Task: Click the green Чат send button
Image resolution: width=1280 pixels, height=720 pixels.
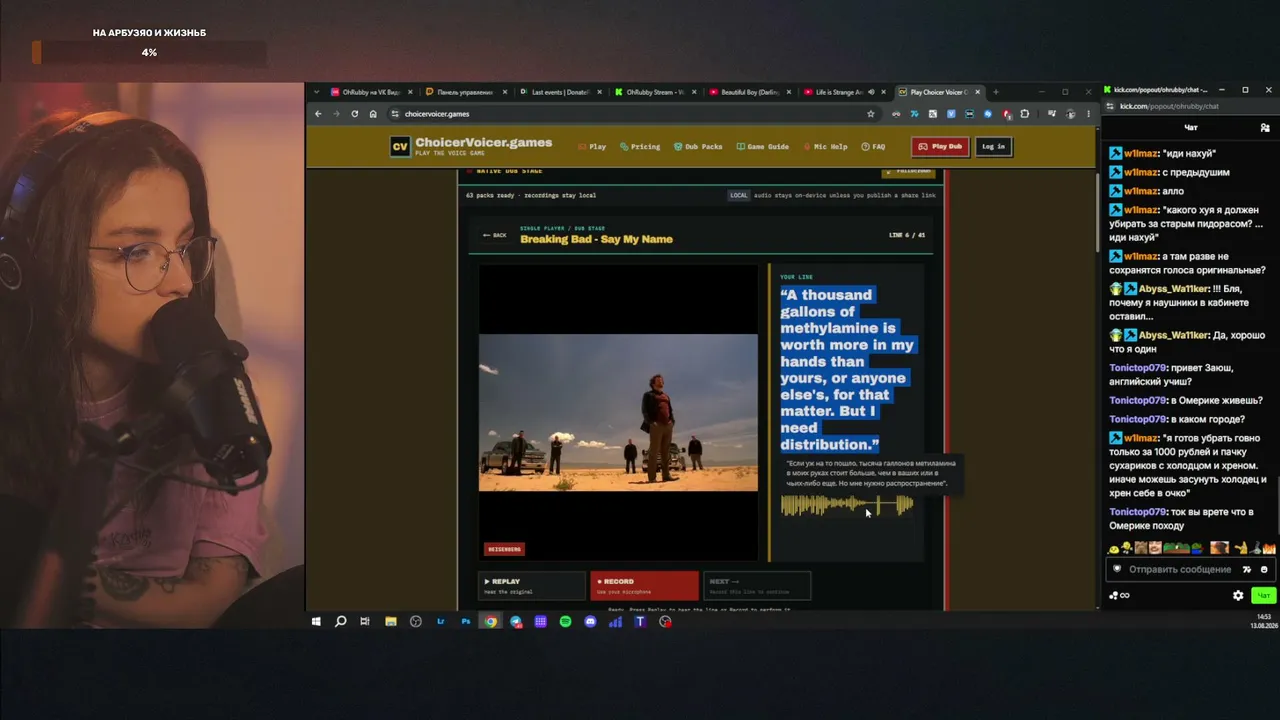Action: (x=1263, y=595)
